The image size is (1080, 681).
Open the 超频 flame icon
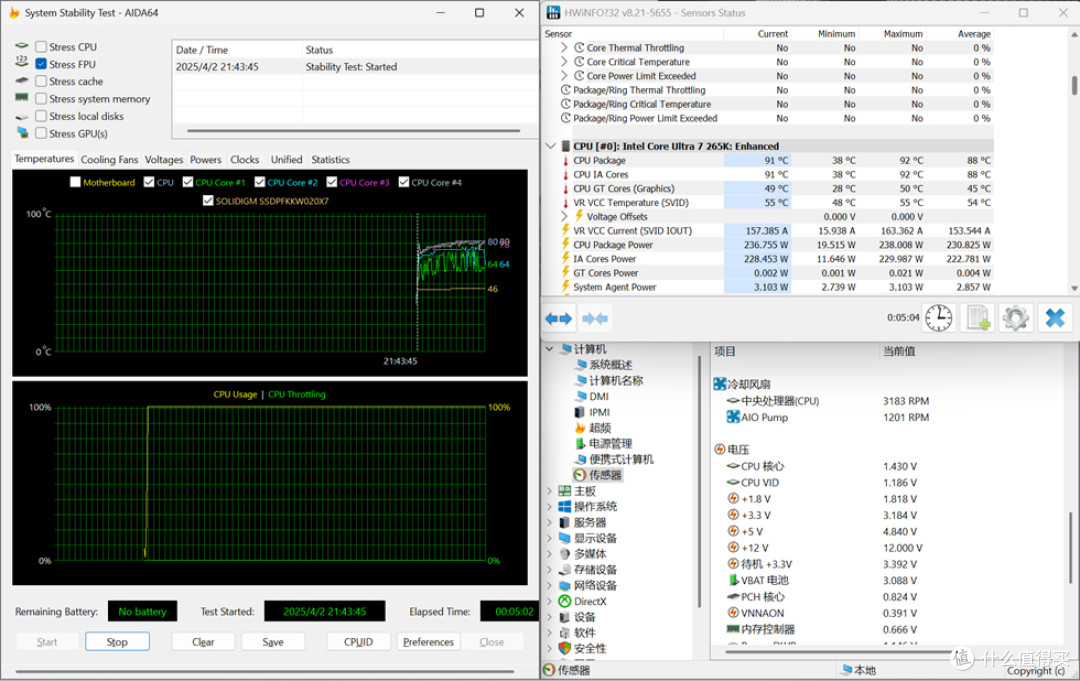(580, 428)
